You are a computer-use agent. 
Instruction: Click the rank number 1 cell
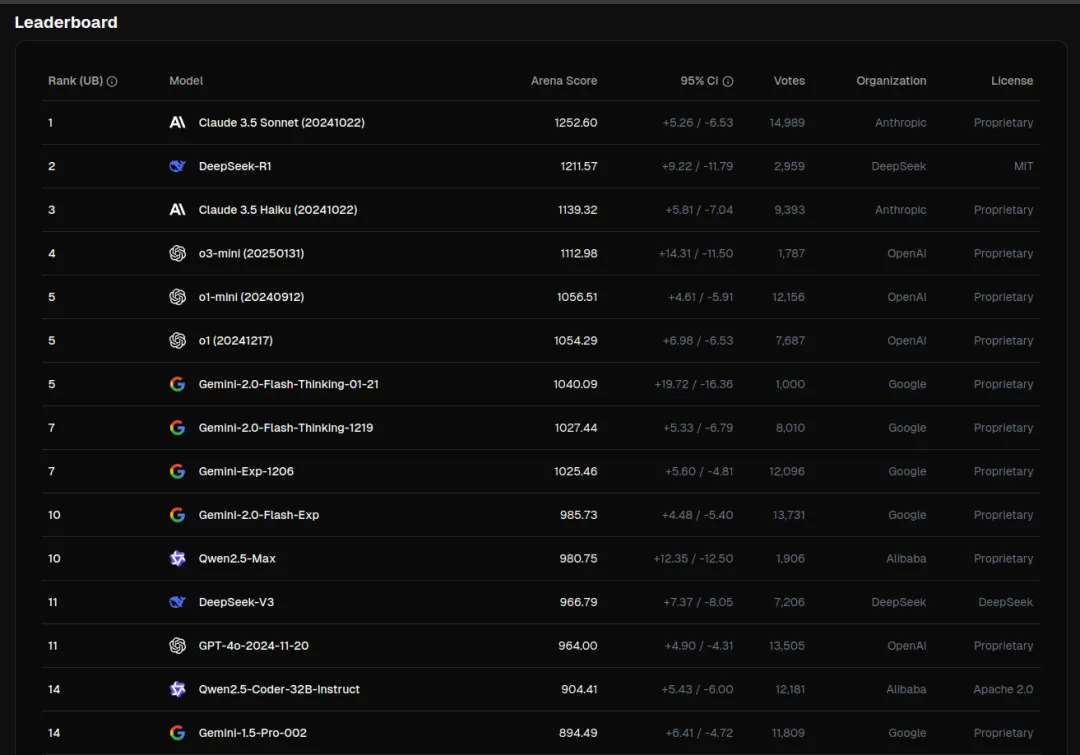[x=51, y=123]
